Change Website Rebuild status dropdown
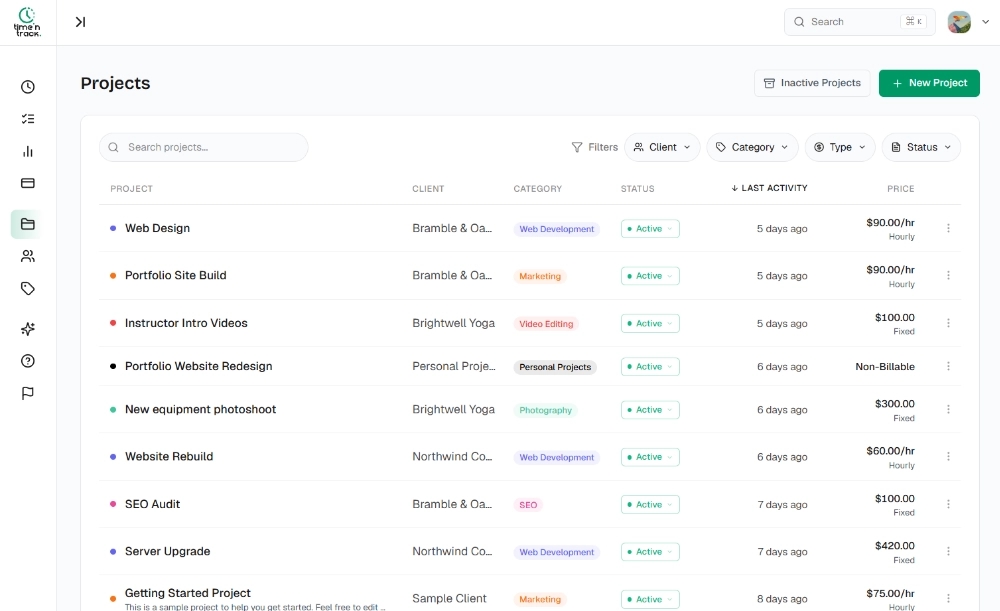Screen dimensions: 1000x611 pyautogui.click(x=650, y=457)
